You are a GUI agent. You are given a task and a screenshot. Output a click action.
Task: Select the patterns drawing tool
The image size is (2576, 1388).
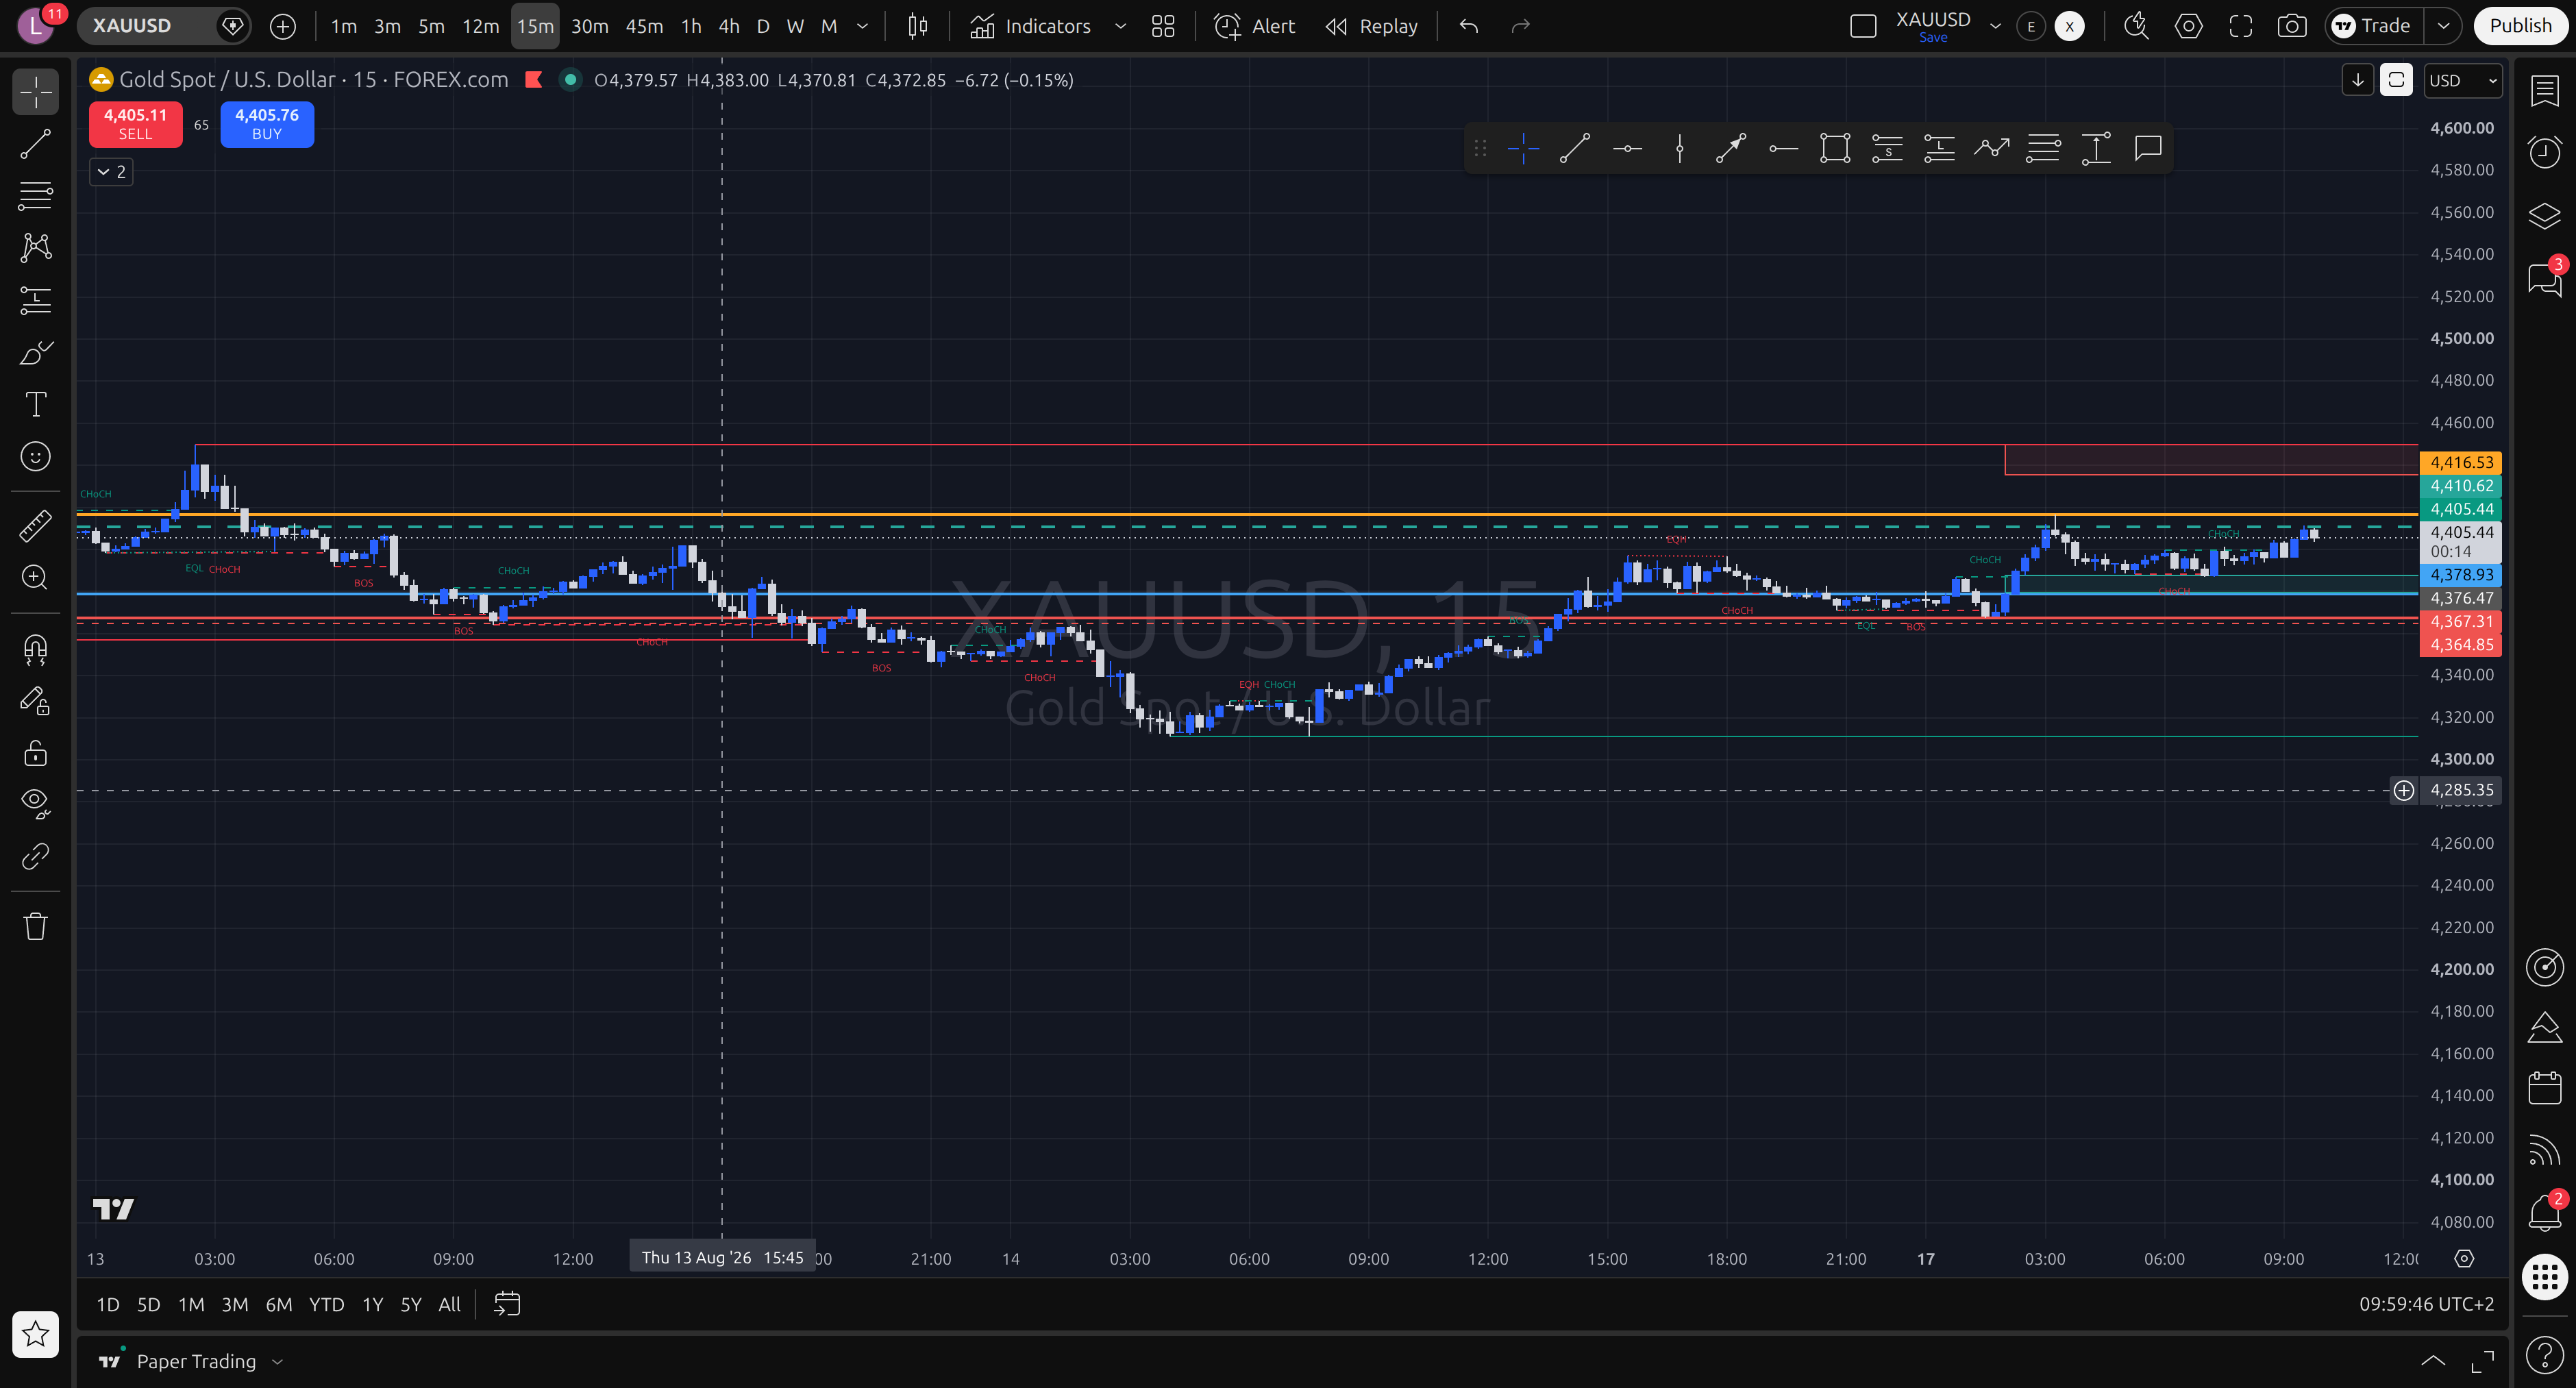(x=36, y=248)
